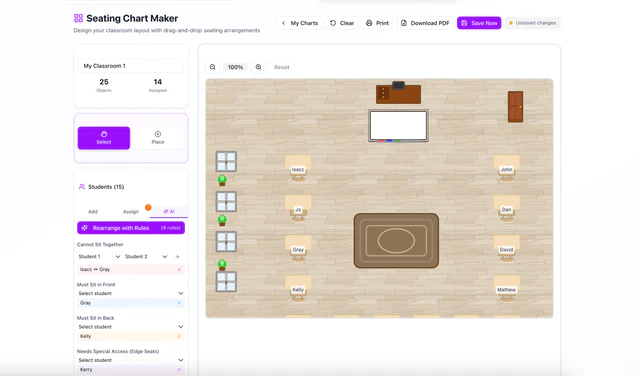Click the 14 Assigned counter
Image resolution: width=640 pixels, height=376 pixels.
158,85
